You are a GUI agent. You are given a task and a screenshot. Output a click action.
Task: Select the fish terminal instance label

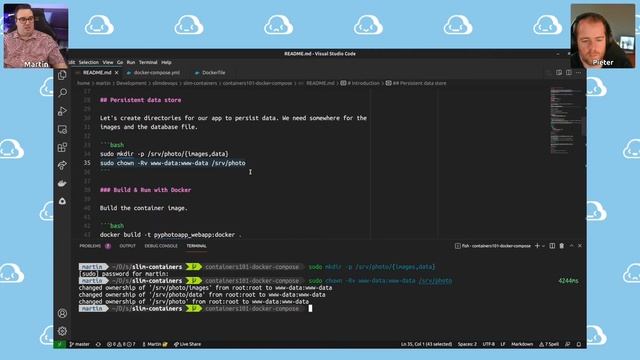point(493,246)
